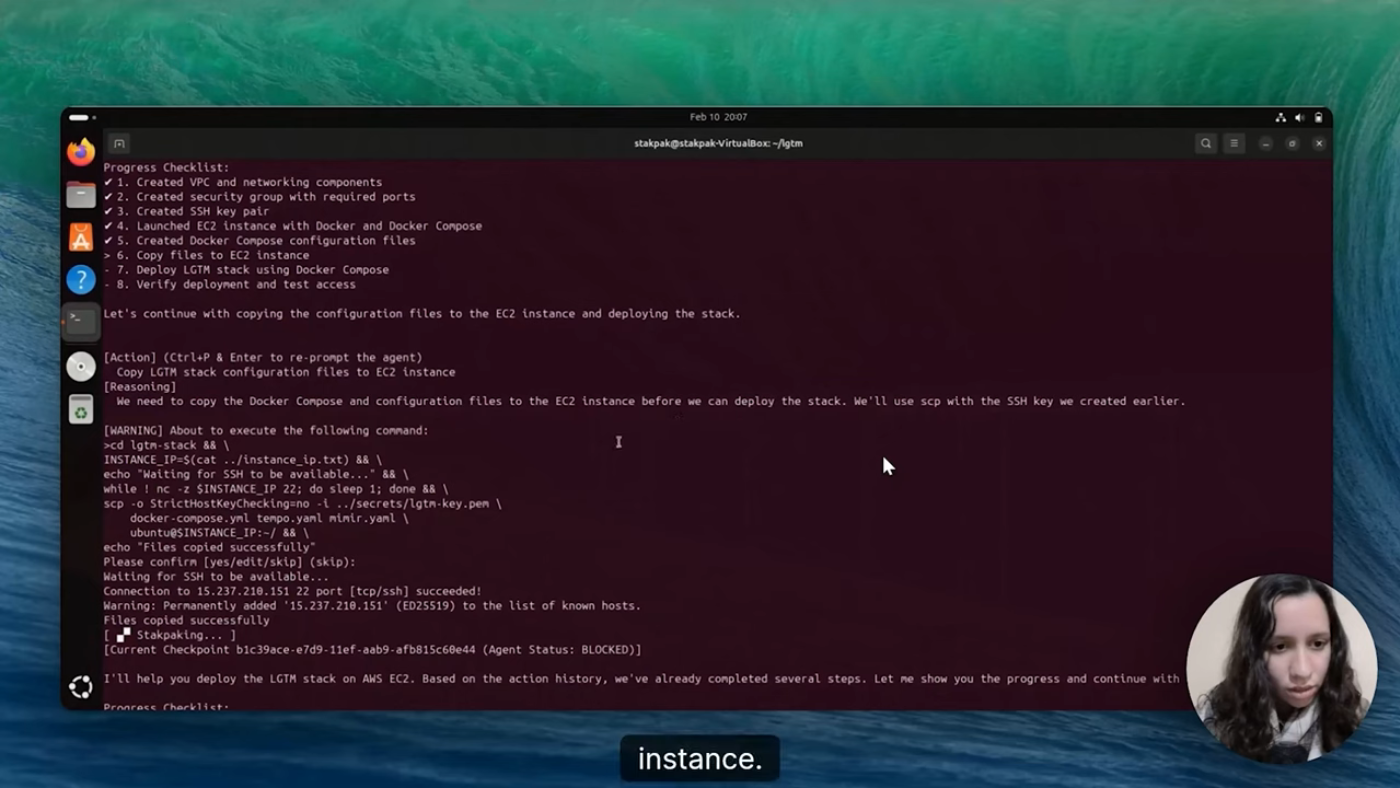Image resolution: width=1400 pixels, height=788 pixels.
Task: Click line '4. Launched EC2 instance with Docker'
Action: [x=292, y=226]
